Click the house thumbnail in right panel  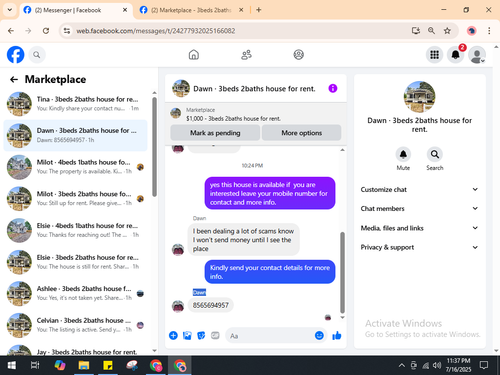coord(419,97)
